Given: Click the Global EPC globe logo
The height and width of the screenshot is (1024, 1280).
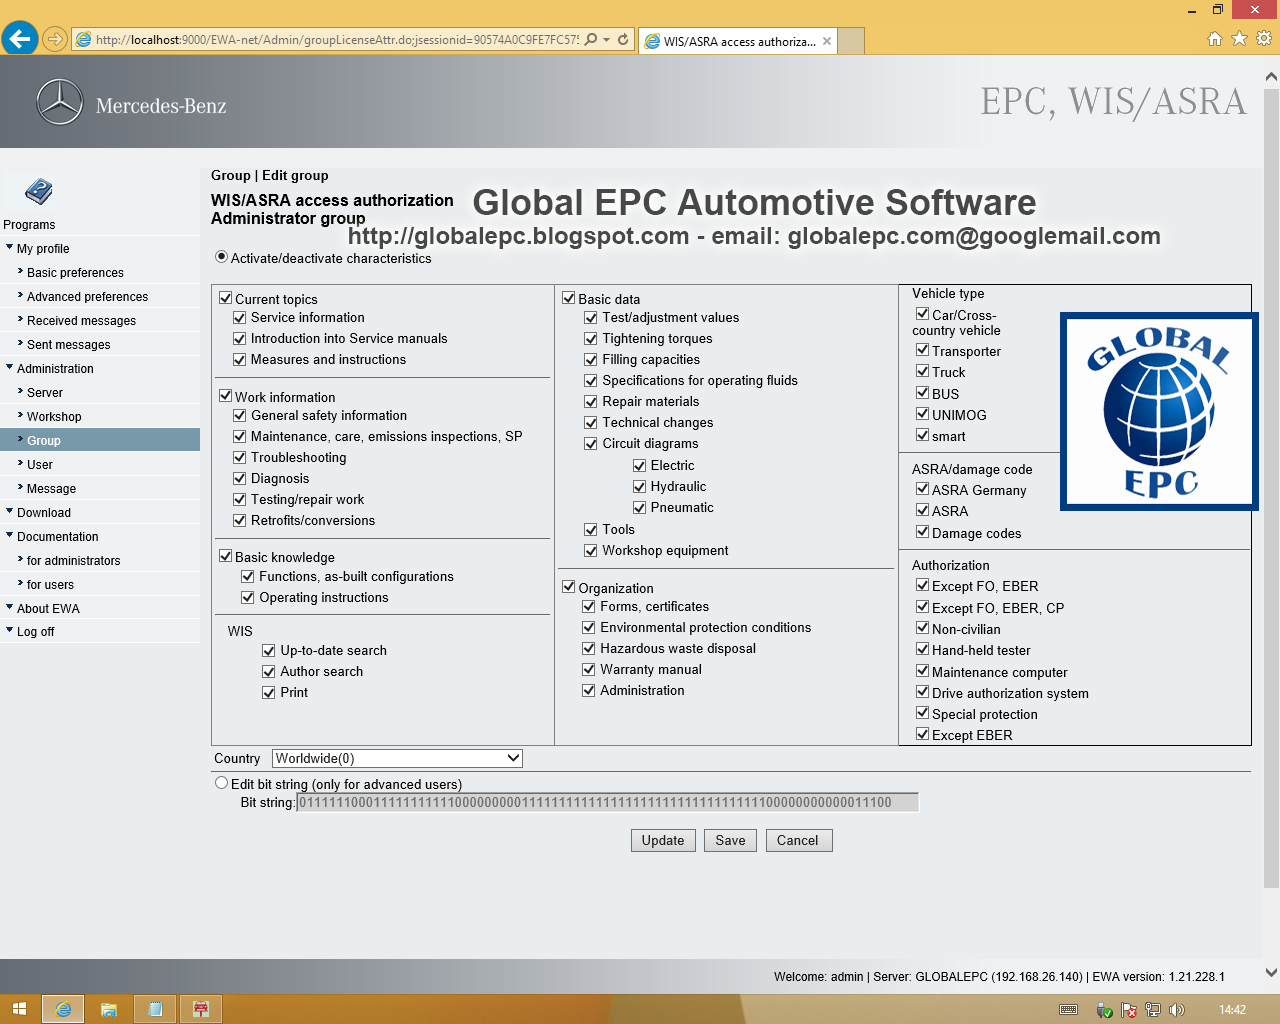Looking at the screenshot, I should point(1159,411).
